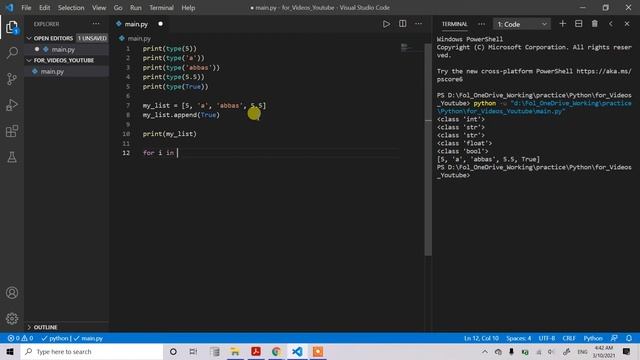Screen dimensions: 640x360
Task: Collapse the OPEN EDITORS section
Action: coord(68,38)
